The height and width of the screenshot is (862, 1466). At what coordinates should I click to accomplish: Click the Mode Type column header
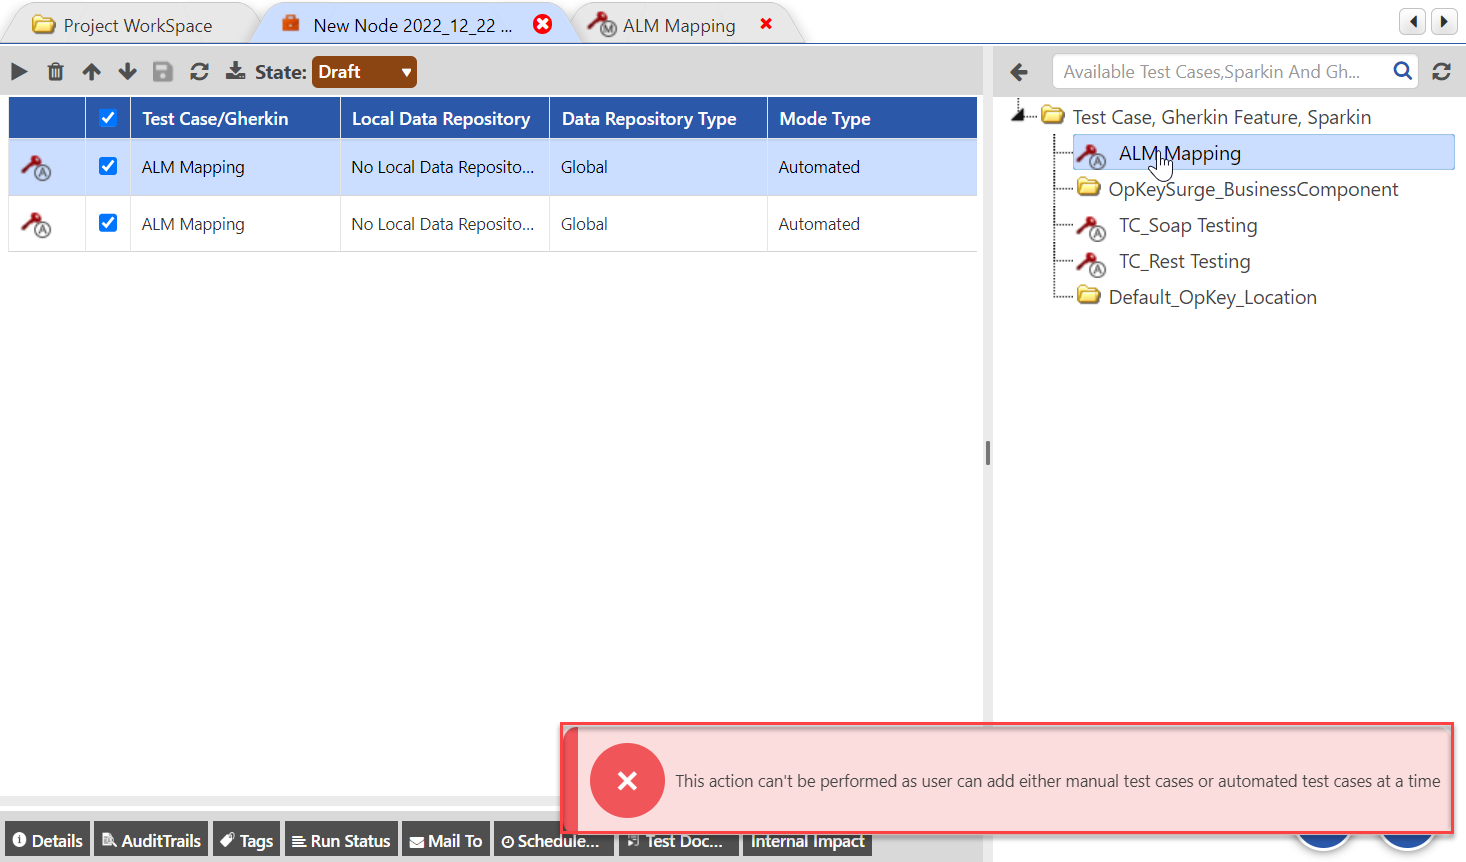click(x=872, y=118)
